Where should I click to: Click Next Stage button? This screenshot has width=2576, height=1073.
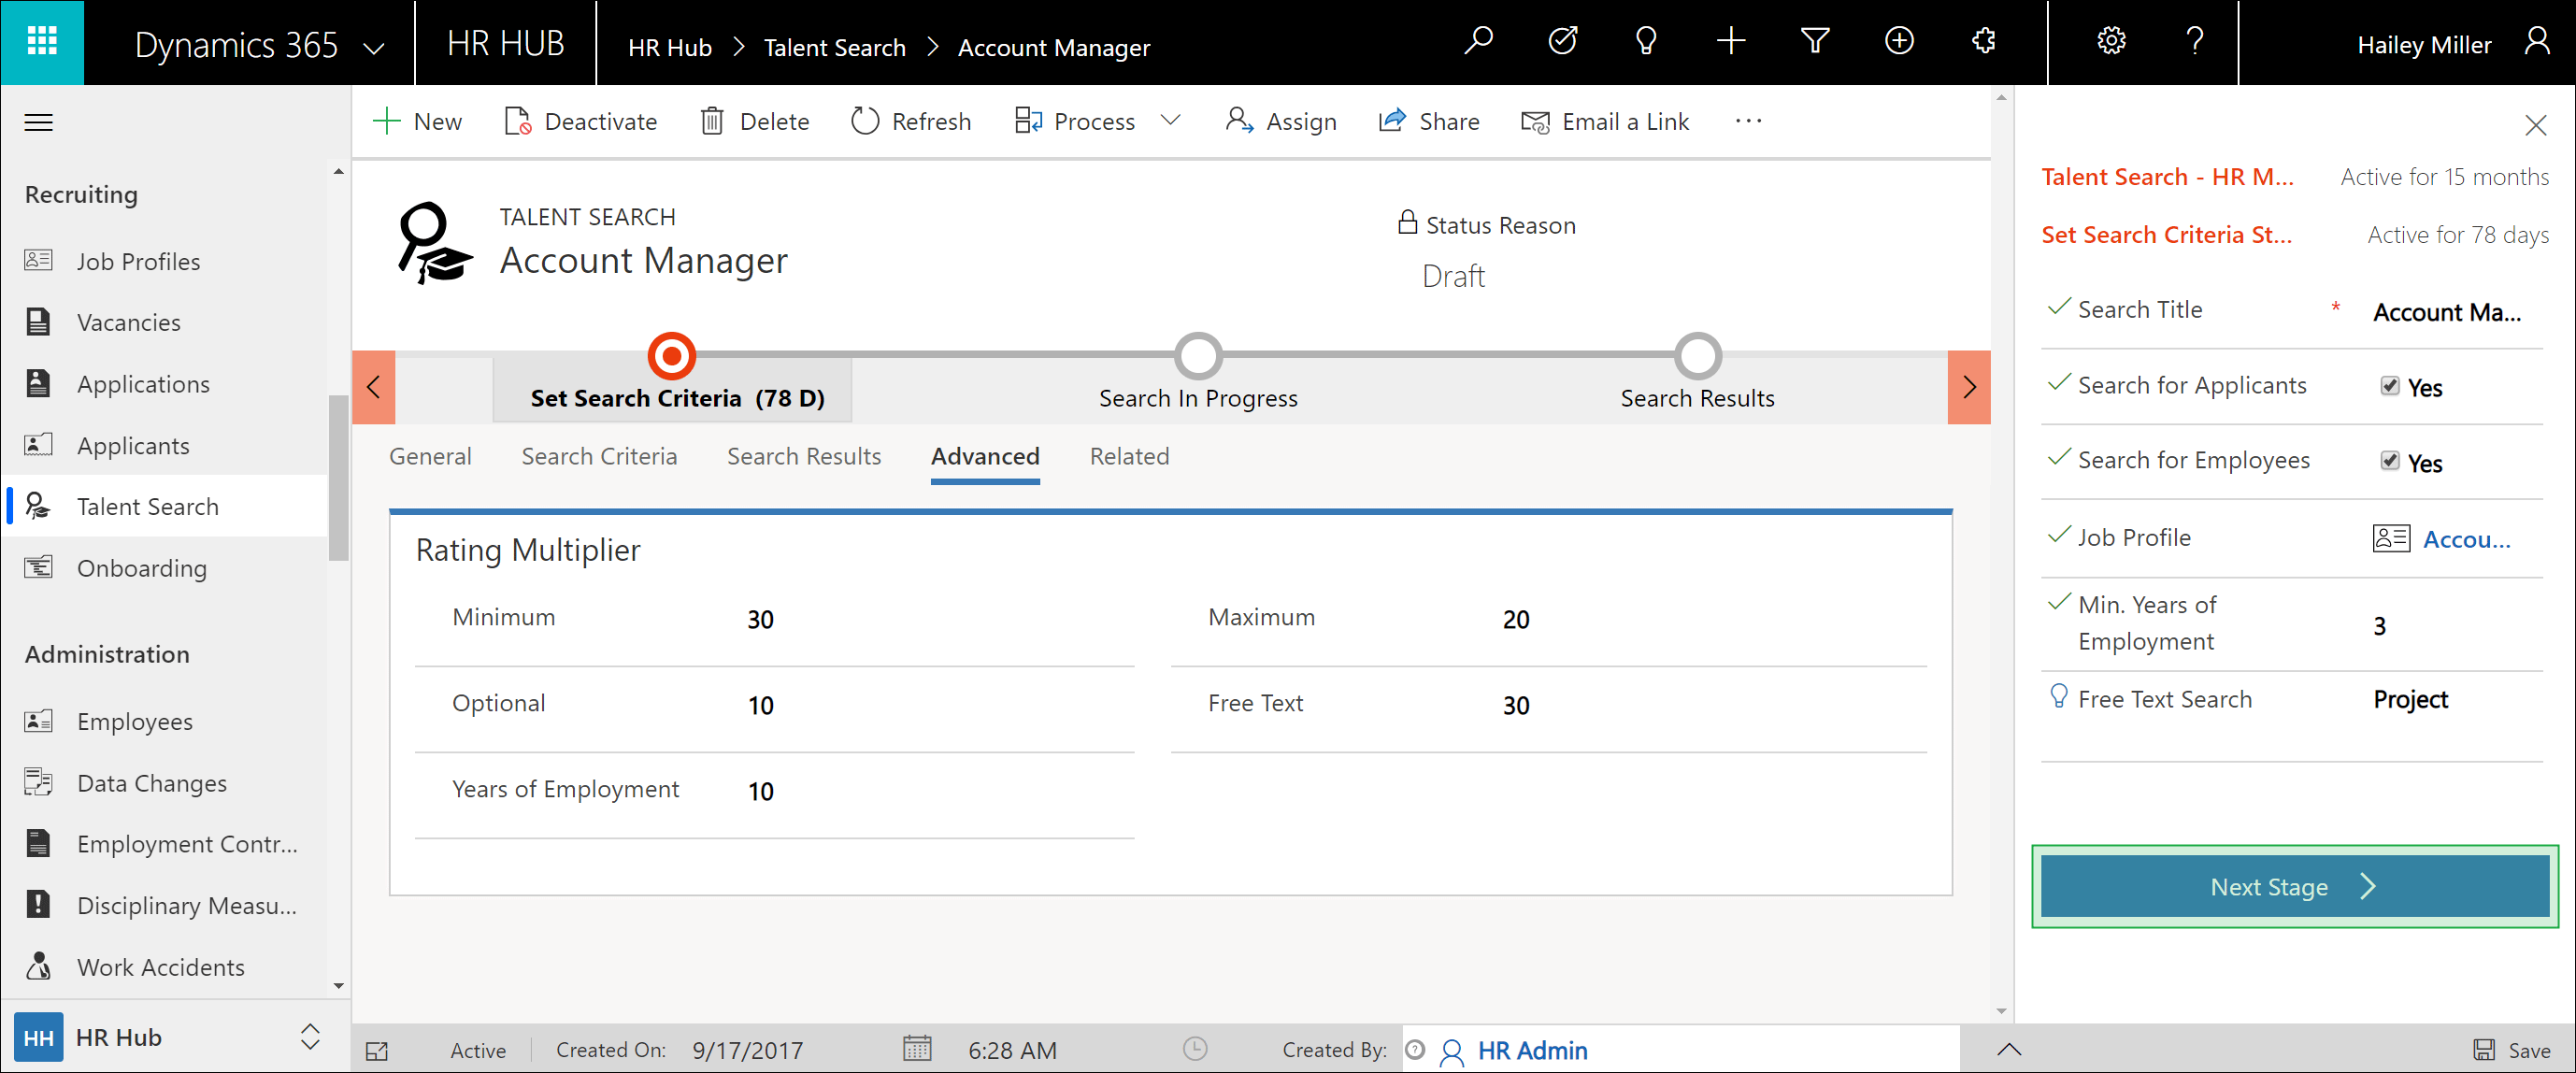click(x=2294, y=886)
